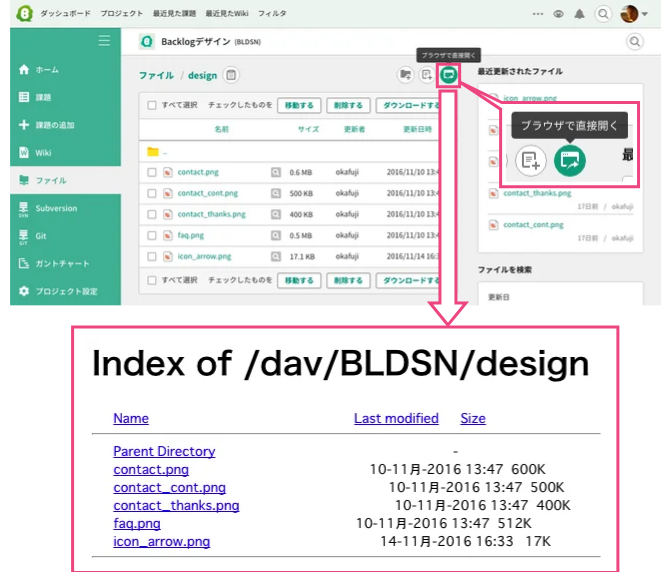
Task: Click the Last modified header link
Action: click(396, 418)
